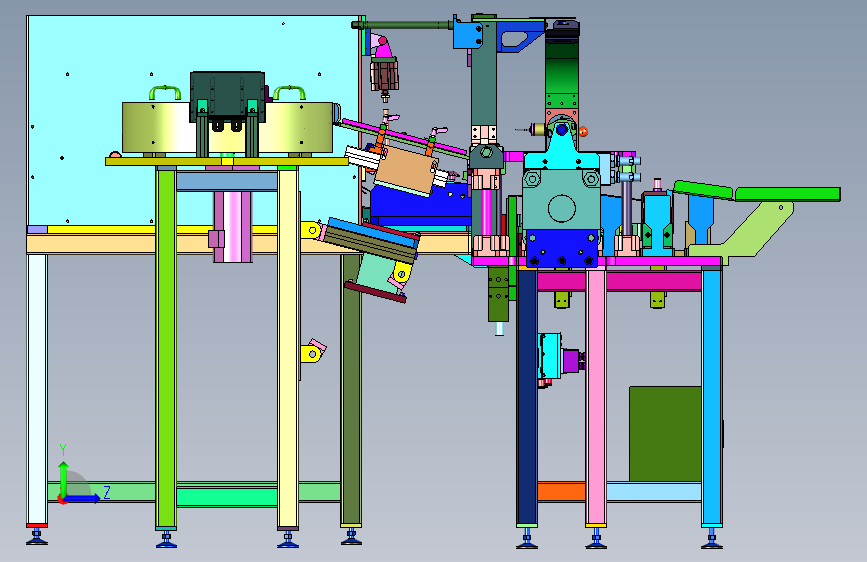Select the olive plate under the feeder bowl
This screenshot has width=867, height=562.
click(227, 162)
